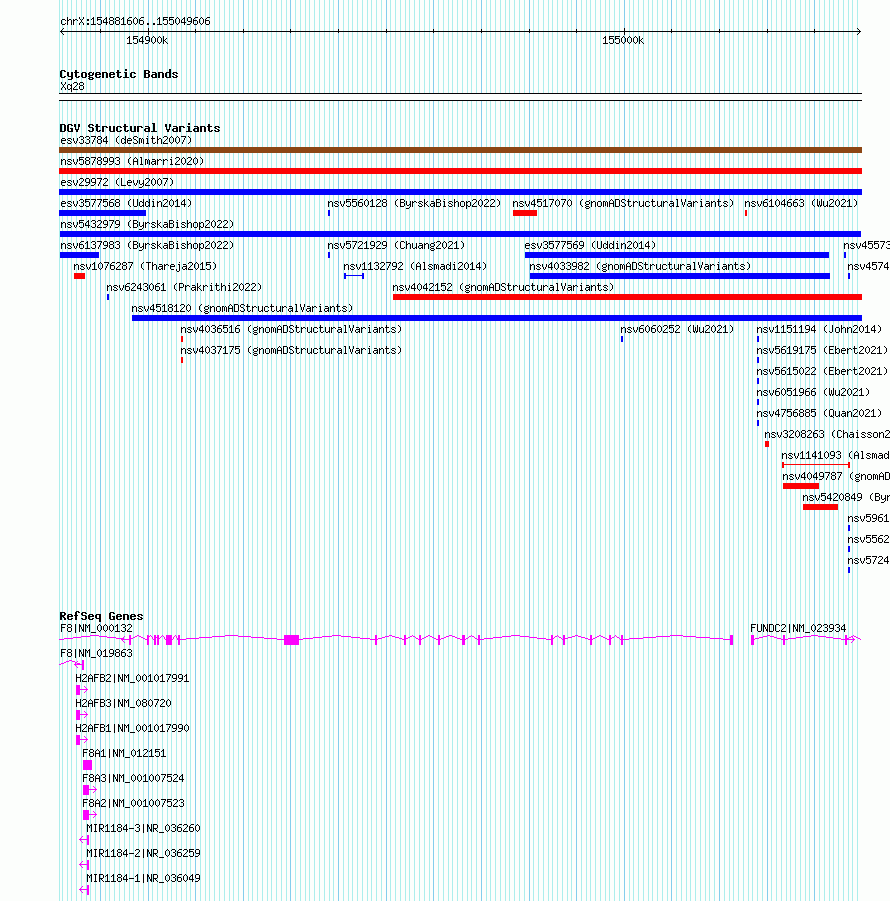Image resolution: width=890 pixels, height=901 pixels.
Task: Click nsv1141093 Alsmadi variant label
Action: tap(835, 456)
